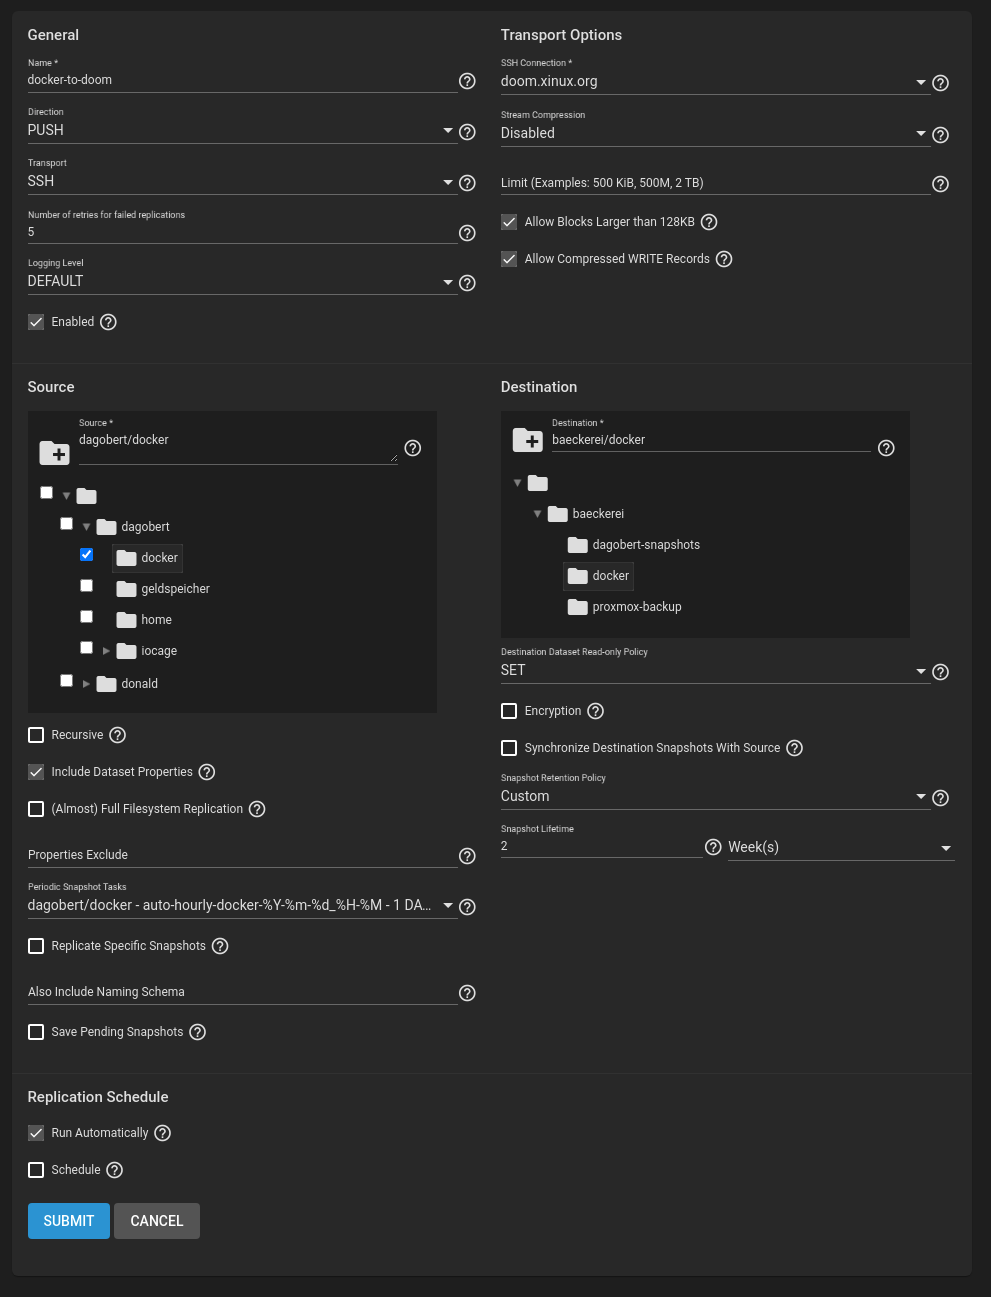
Task: Click the help icon next to Encryption
Action: [x=595, y=711]
